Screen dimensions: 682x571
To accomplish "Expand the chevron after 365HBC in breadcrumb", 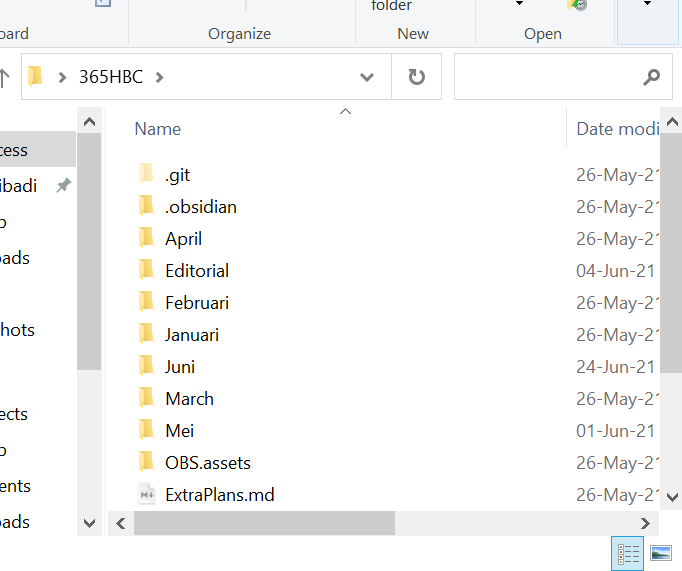I will [159, 77].
